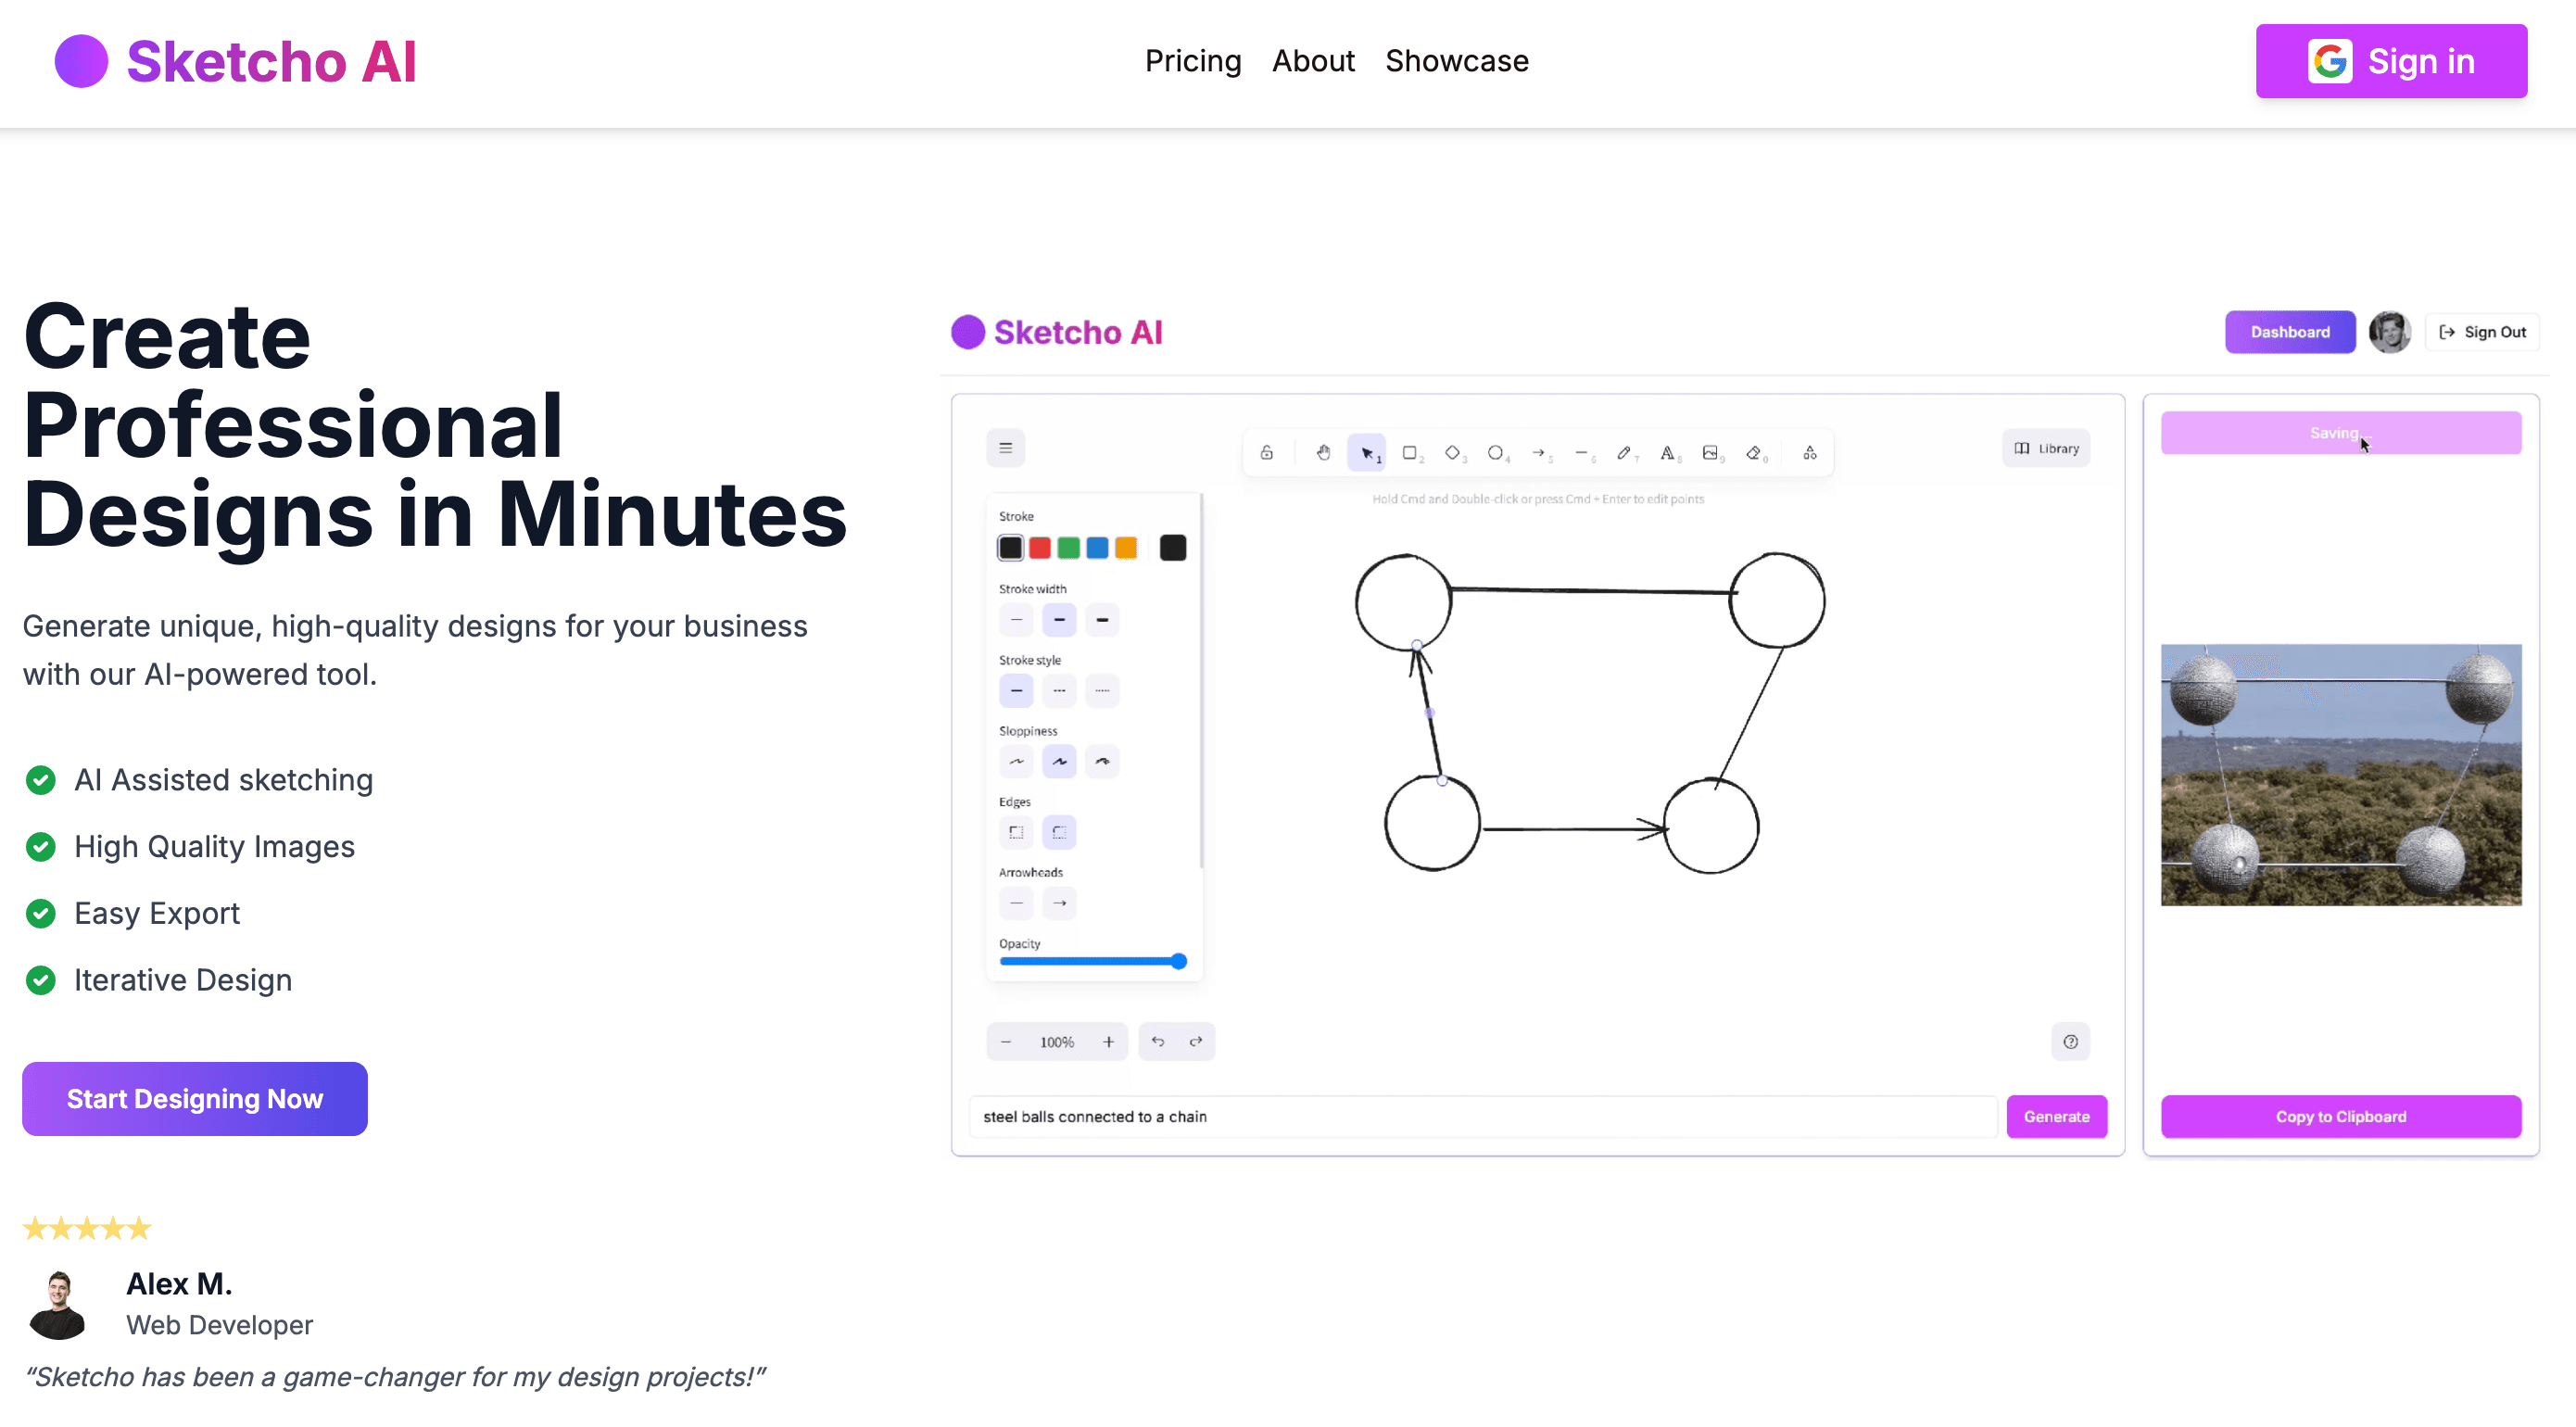Open the hamburger menu in the canvas
The height and width of the screenshot is (1427, 2576).
click(1005, 448)
